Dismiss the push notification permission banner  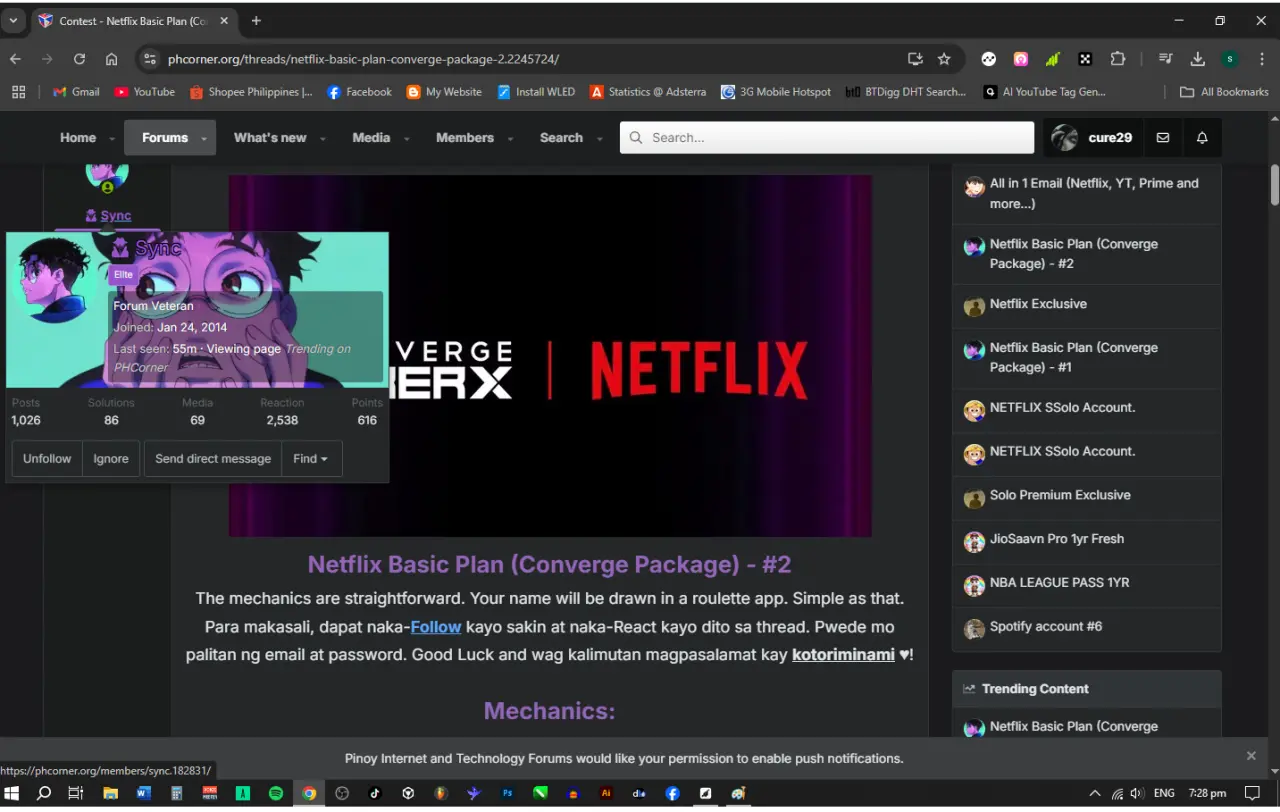click(1251, 756)
